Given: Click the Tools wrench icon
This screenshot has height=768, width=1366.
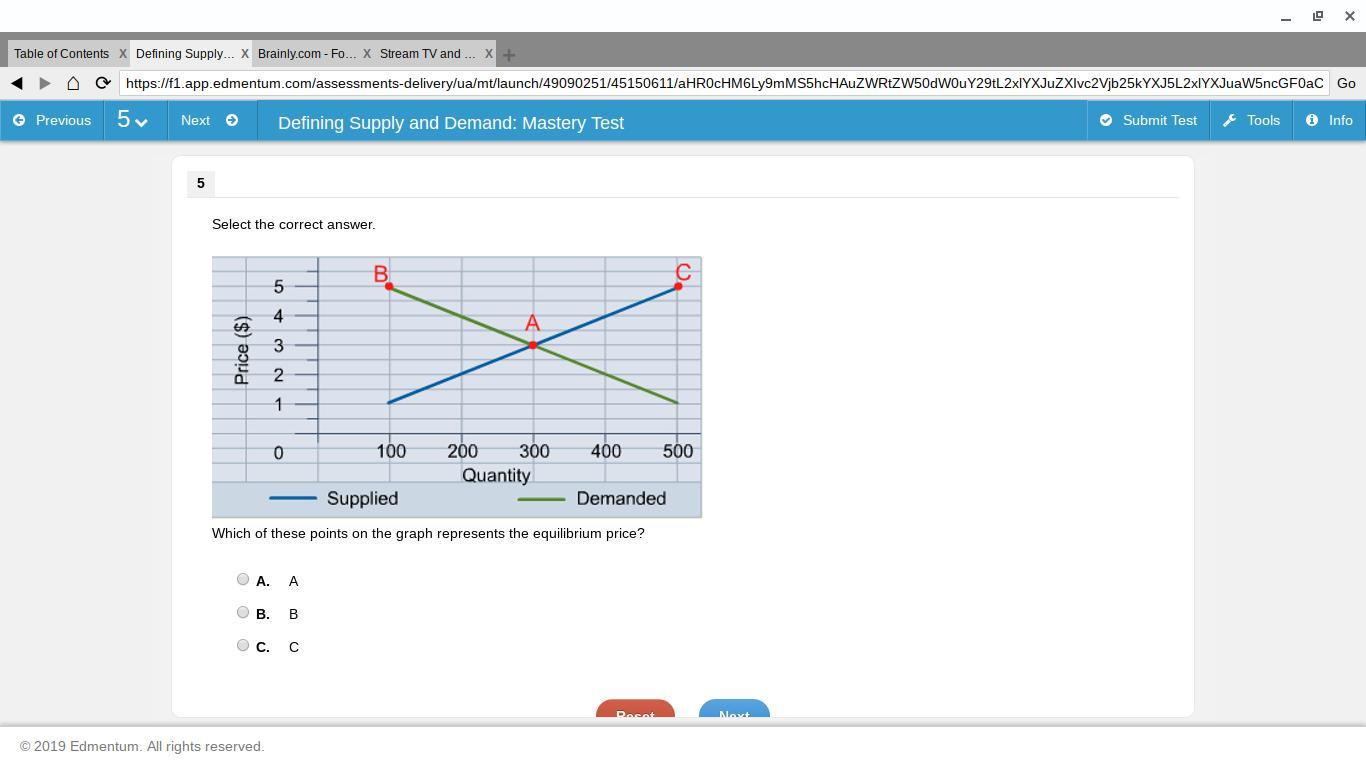Looking at the screenshot, I should (1230, 120).
